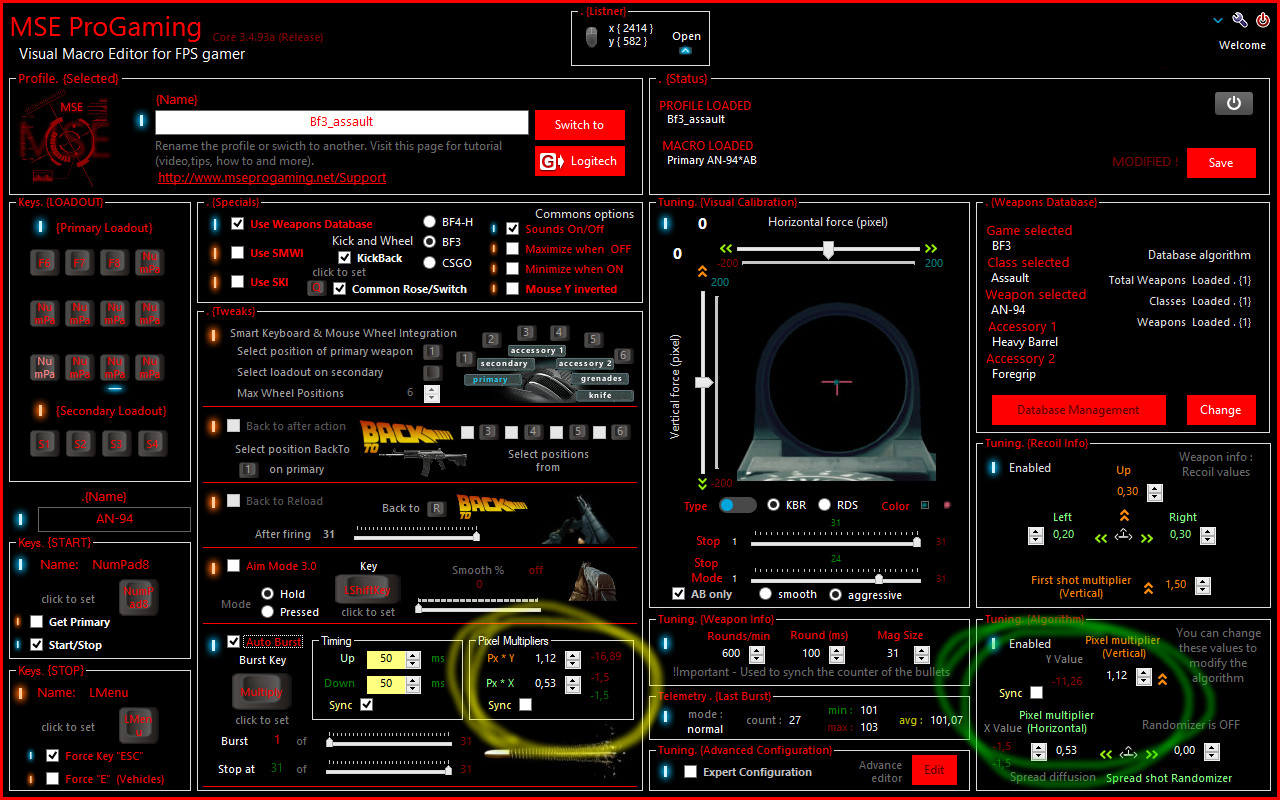Screen dimensions: 1280x800
Task: Click the teal square Color swatch
Action: click(x=924, y=505)
